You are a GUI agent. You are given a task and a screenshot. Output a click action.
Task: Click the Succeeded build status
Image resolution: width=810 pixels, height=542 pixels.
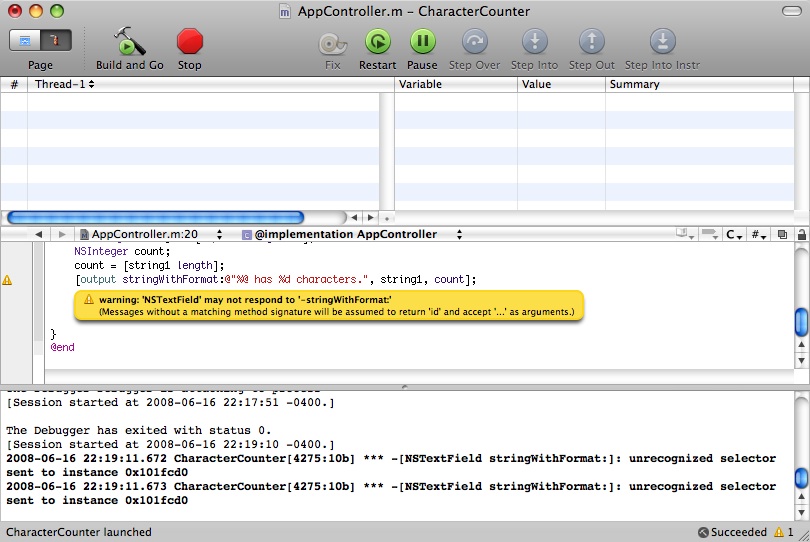[x=733, y=532]
